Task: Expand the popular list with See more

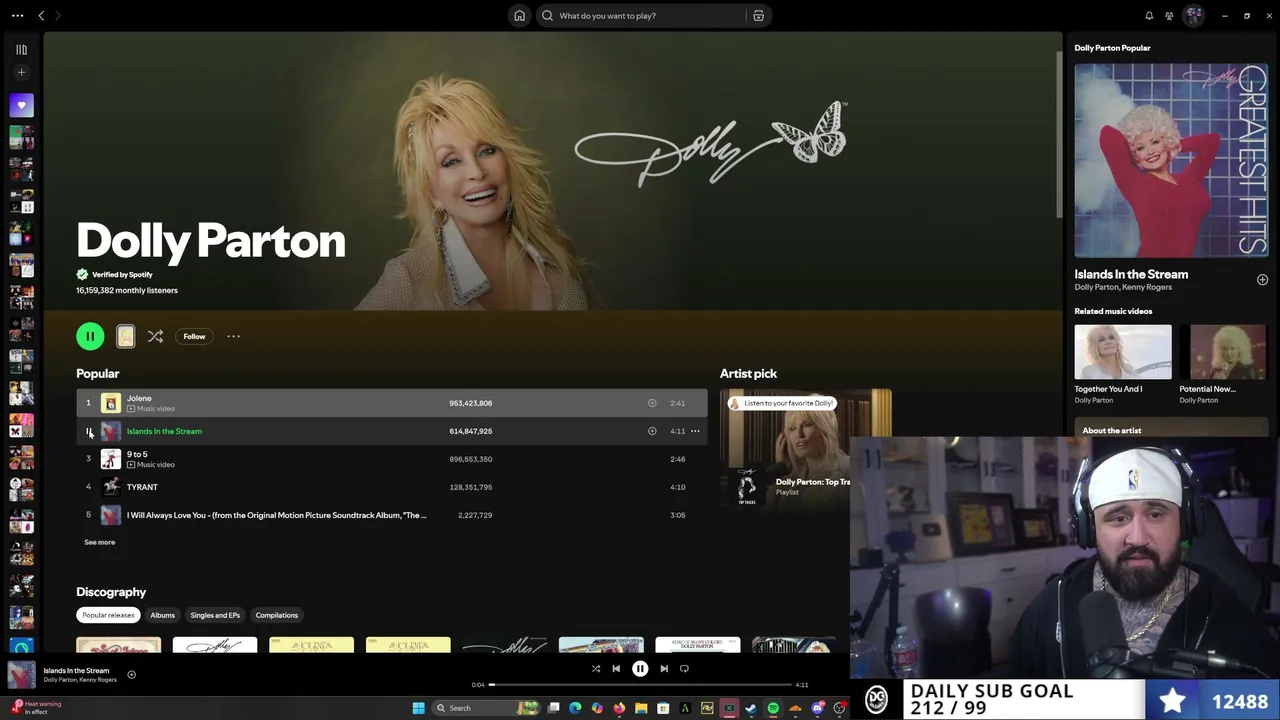Action: (99, 542)
